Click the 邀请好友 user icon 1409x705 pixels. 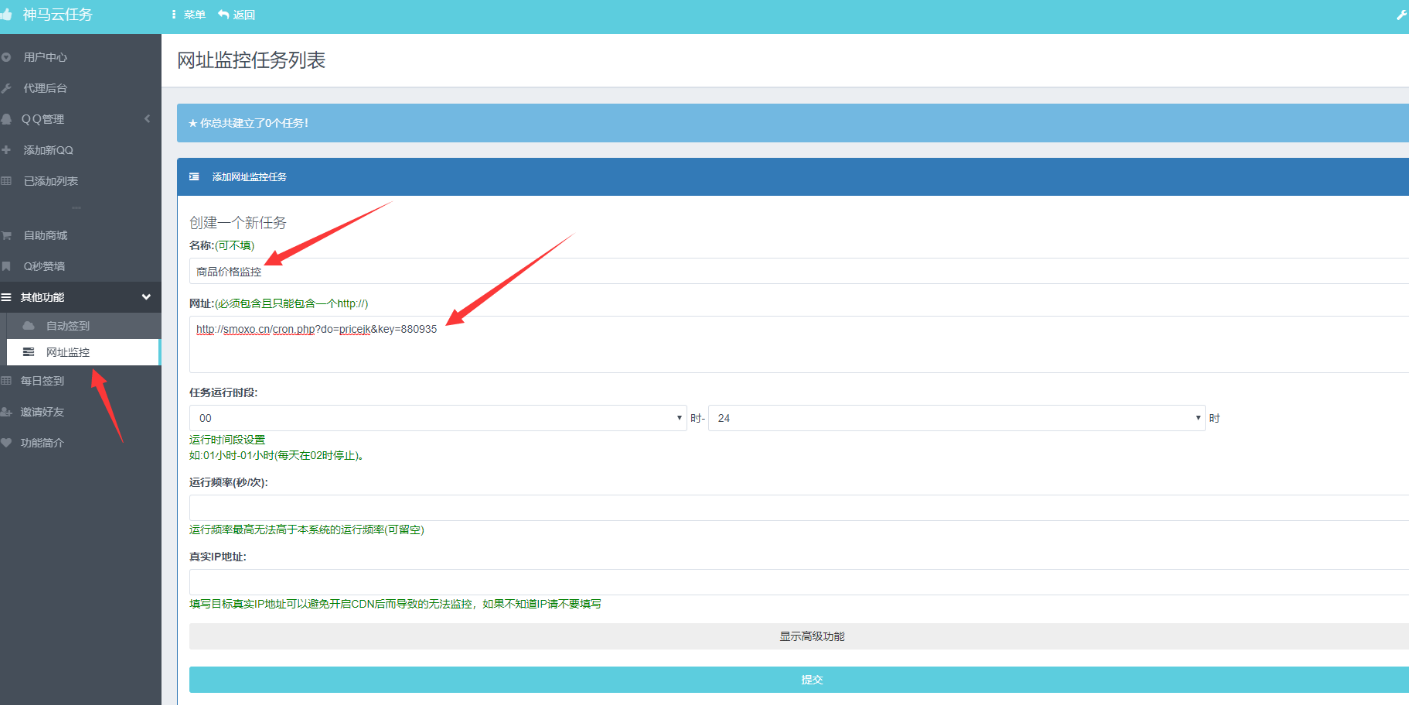pos(7,411)
